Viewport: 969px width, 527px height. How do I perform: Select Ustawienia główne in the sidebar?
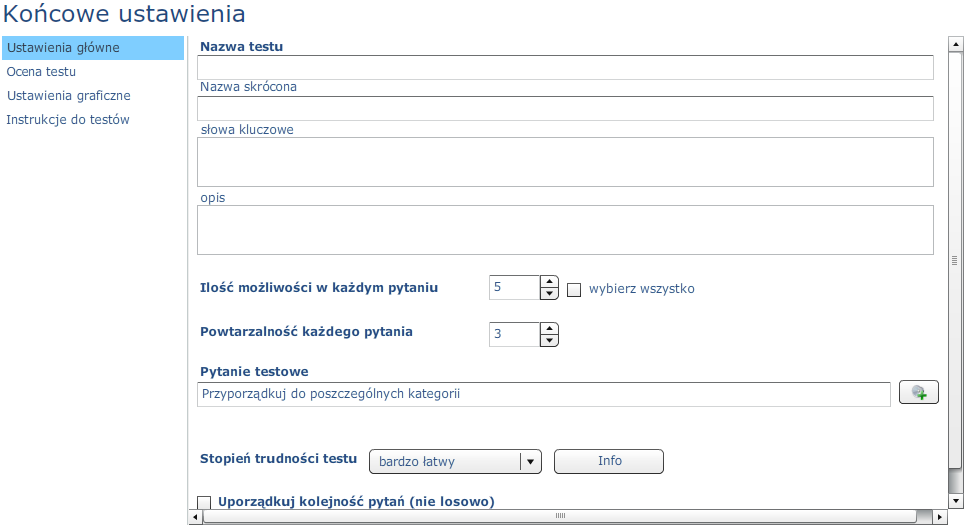point(93,48)
